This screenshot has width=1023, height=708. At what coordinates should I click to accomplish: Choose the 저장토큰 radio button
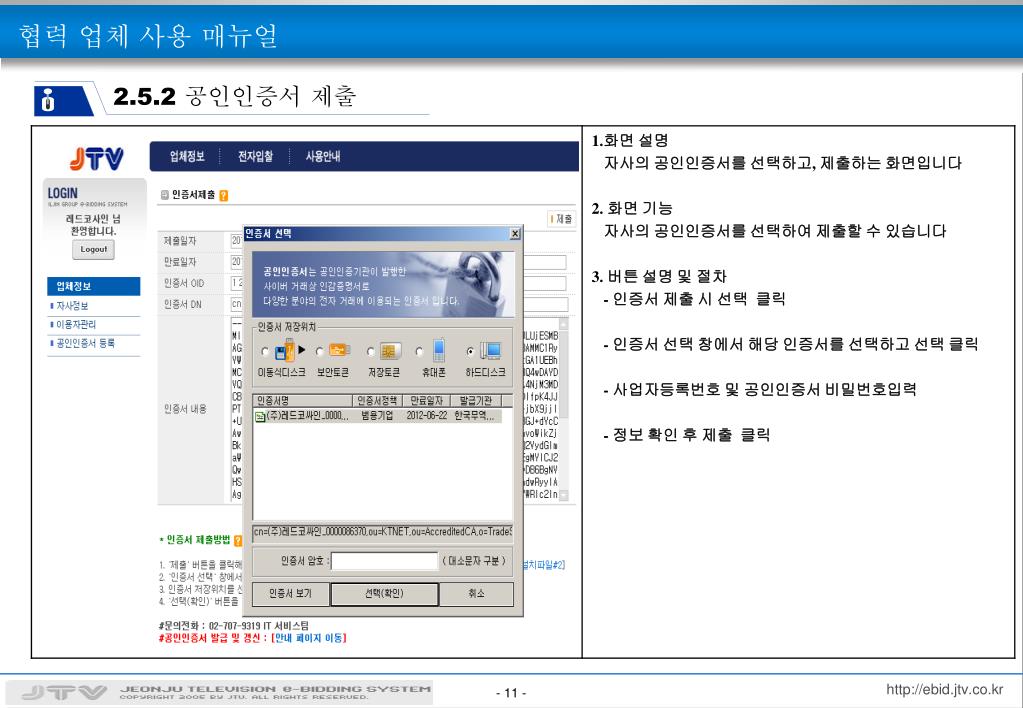coord(371,352)
